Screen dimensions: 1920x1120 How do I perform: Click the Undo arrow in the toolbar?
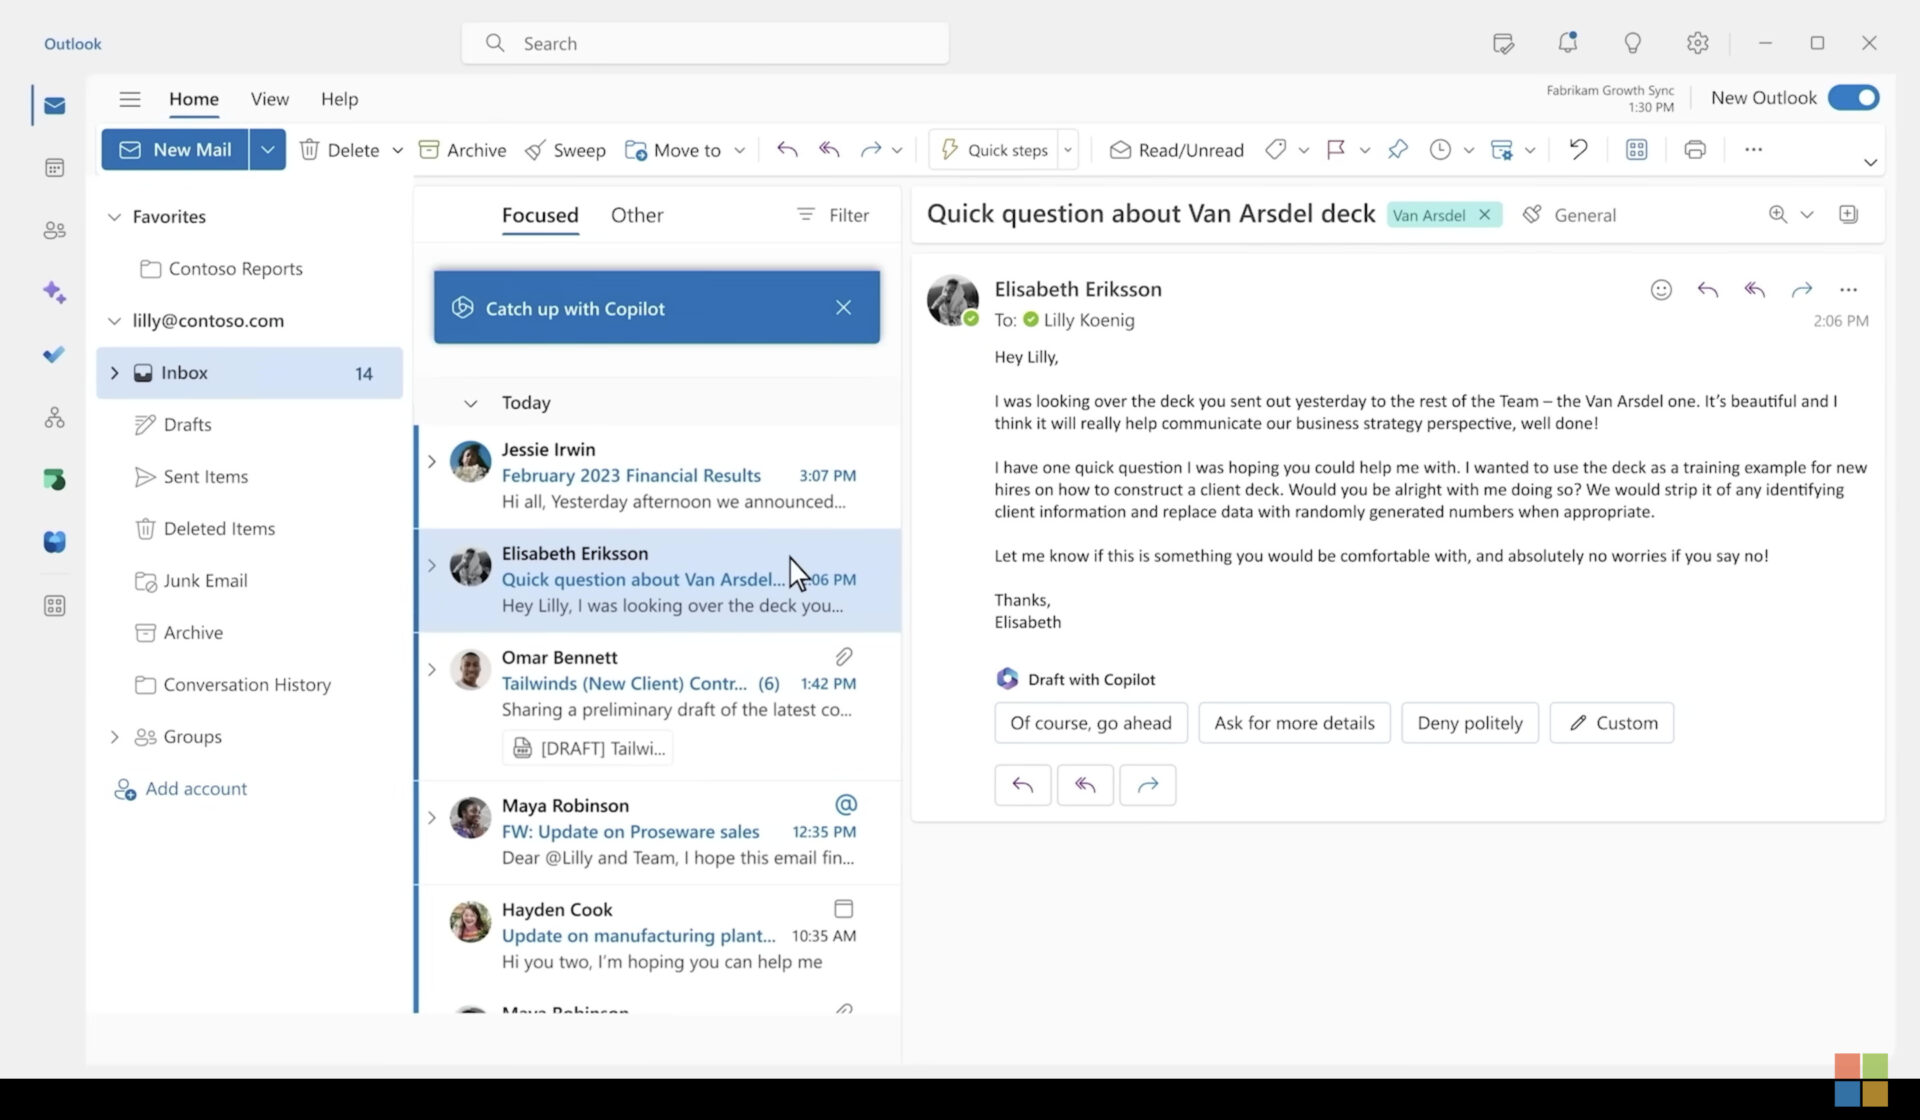click(x=1578, y=150)
